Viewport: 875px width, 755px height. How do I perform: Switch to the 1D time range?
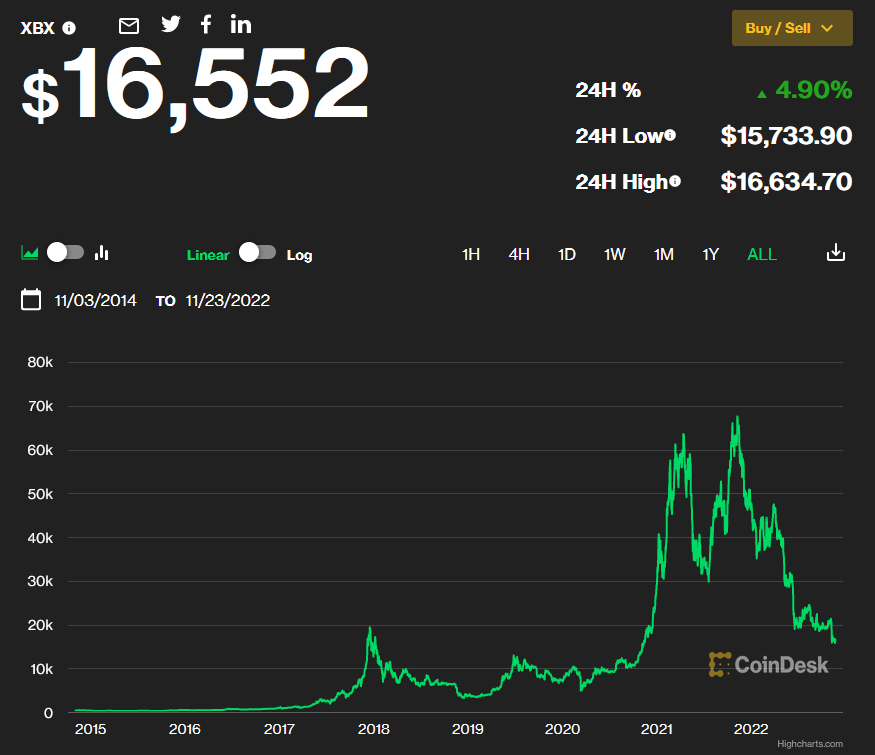[566, 254]
